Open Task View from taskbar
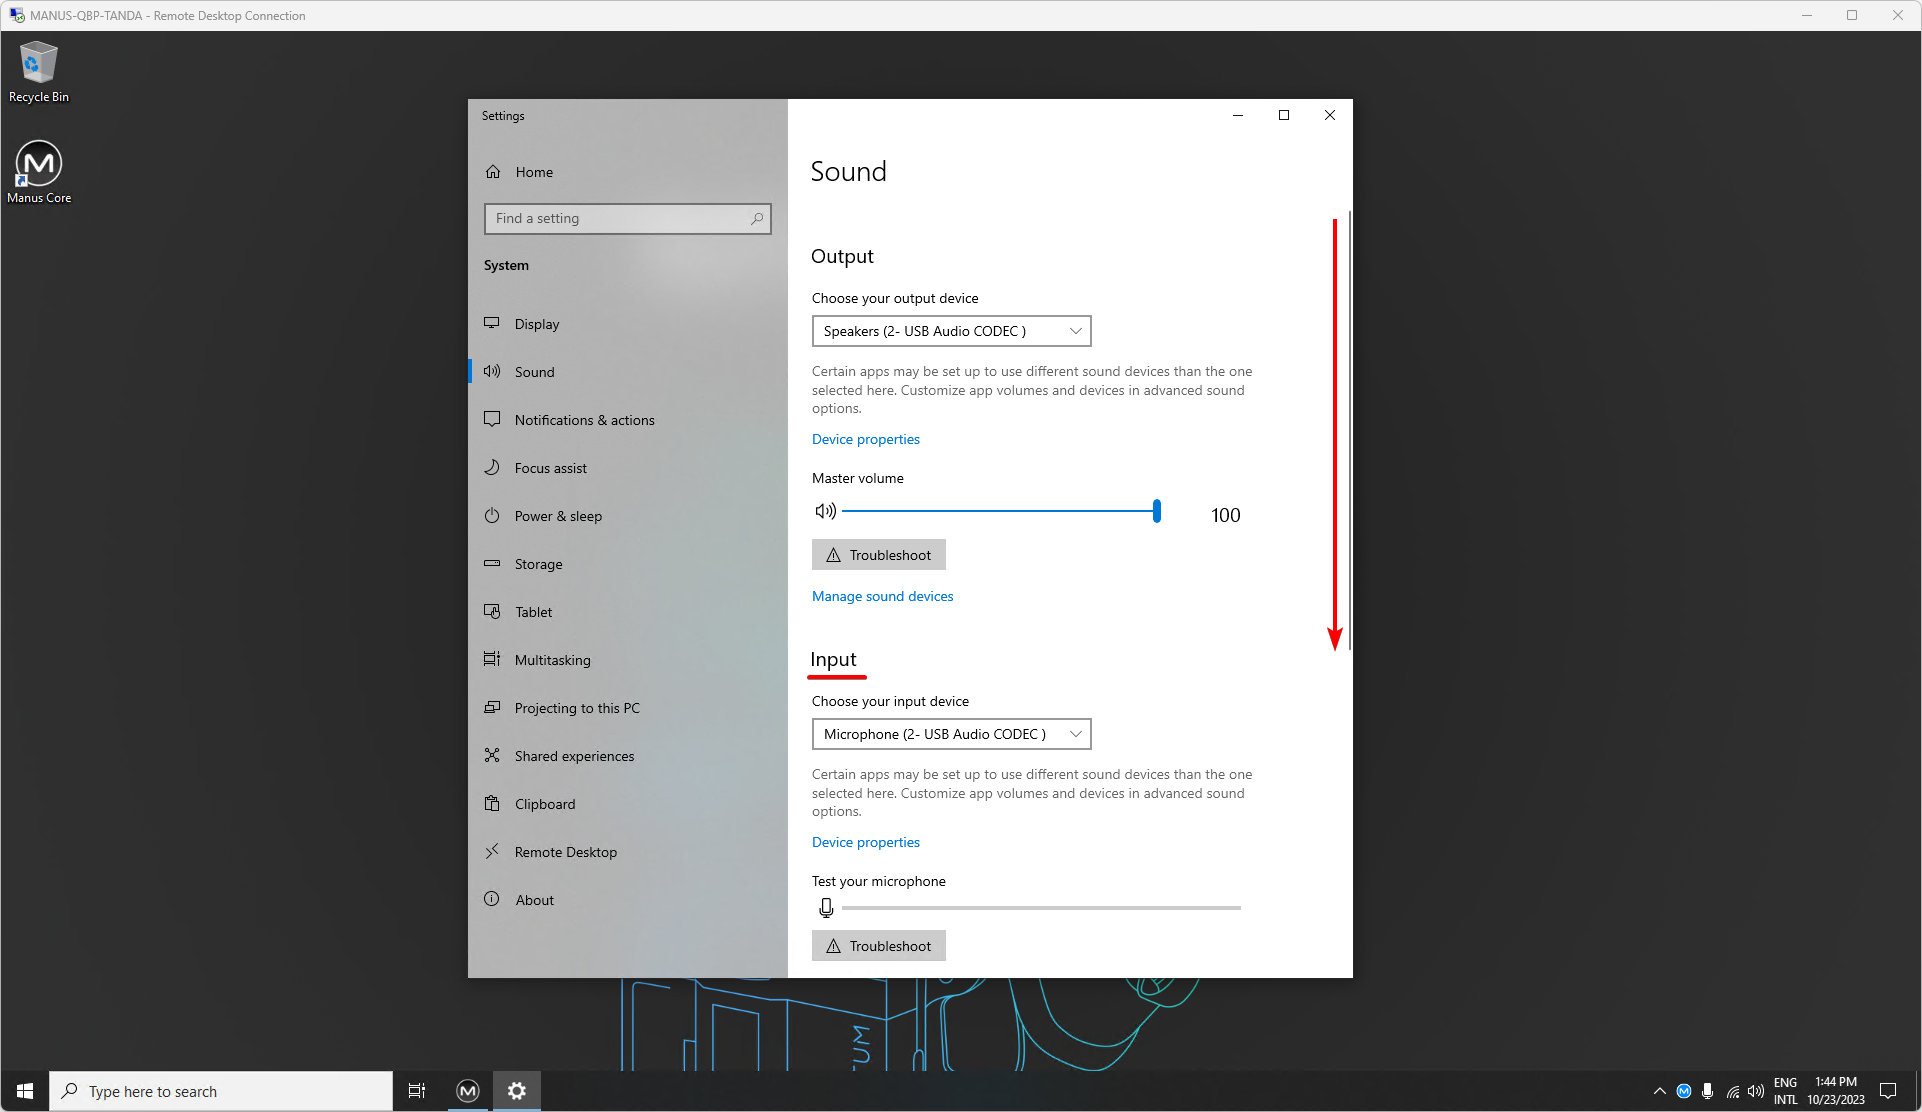 [417, 1091]
